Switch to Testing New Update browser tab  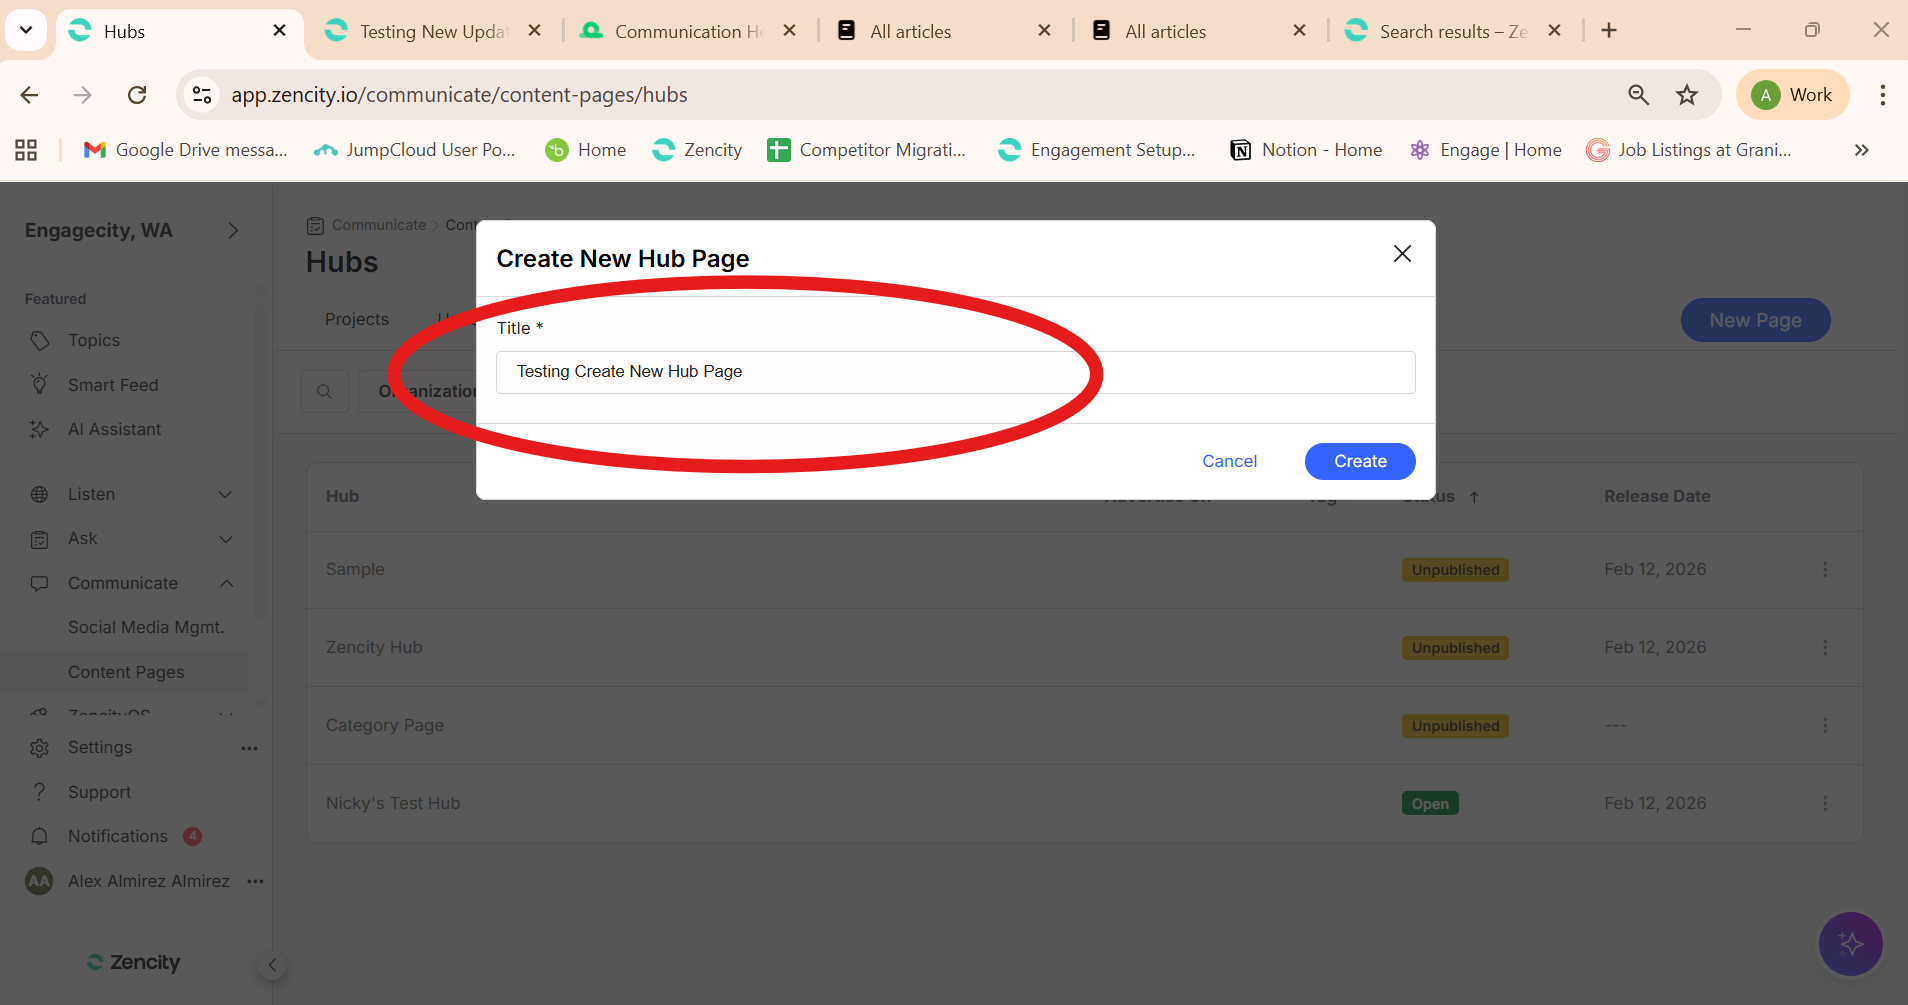[x=432, y=31]
